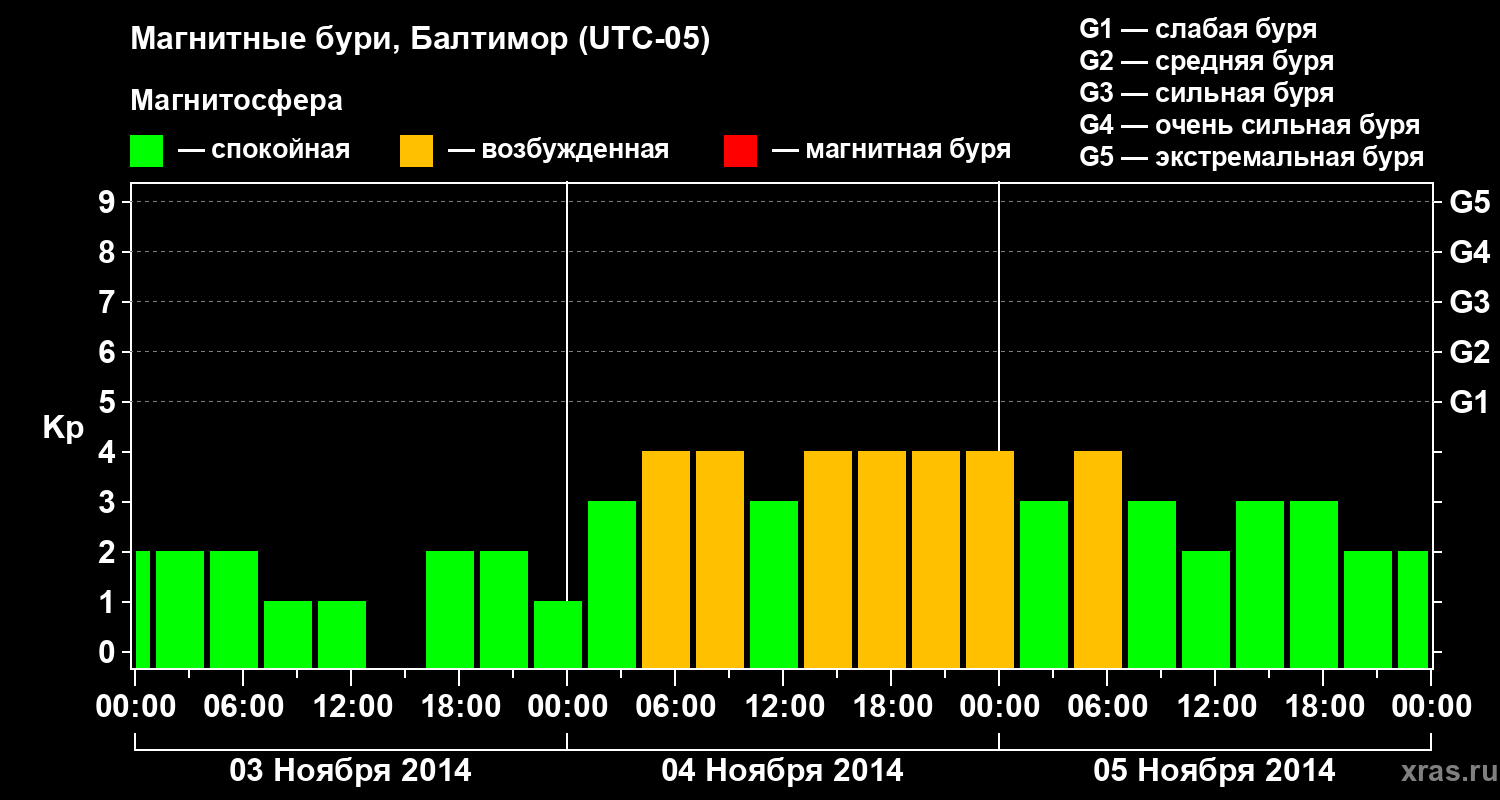This screenshot has width=1500, height=800.
Task: Click the 'G5 — экстремальная буря' legend line
Action: coord(1252,157)
